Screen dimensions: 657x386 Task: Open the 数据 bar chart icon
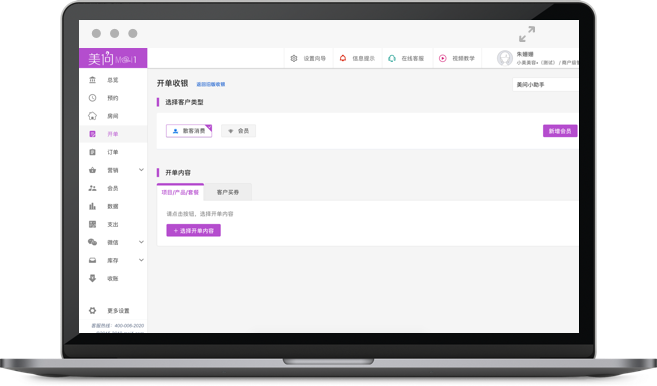(93, 206)
